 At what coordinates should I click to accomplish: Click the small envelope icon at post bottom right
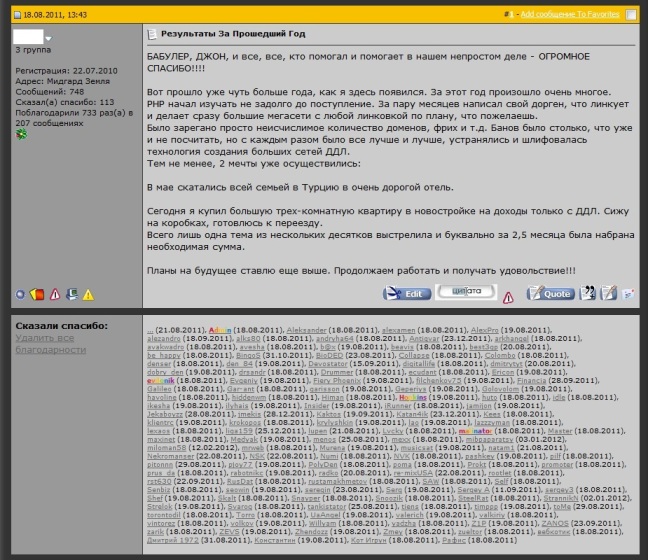coord(628,294)
